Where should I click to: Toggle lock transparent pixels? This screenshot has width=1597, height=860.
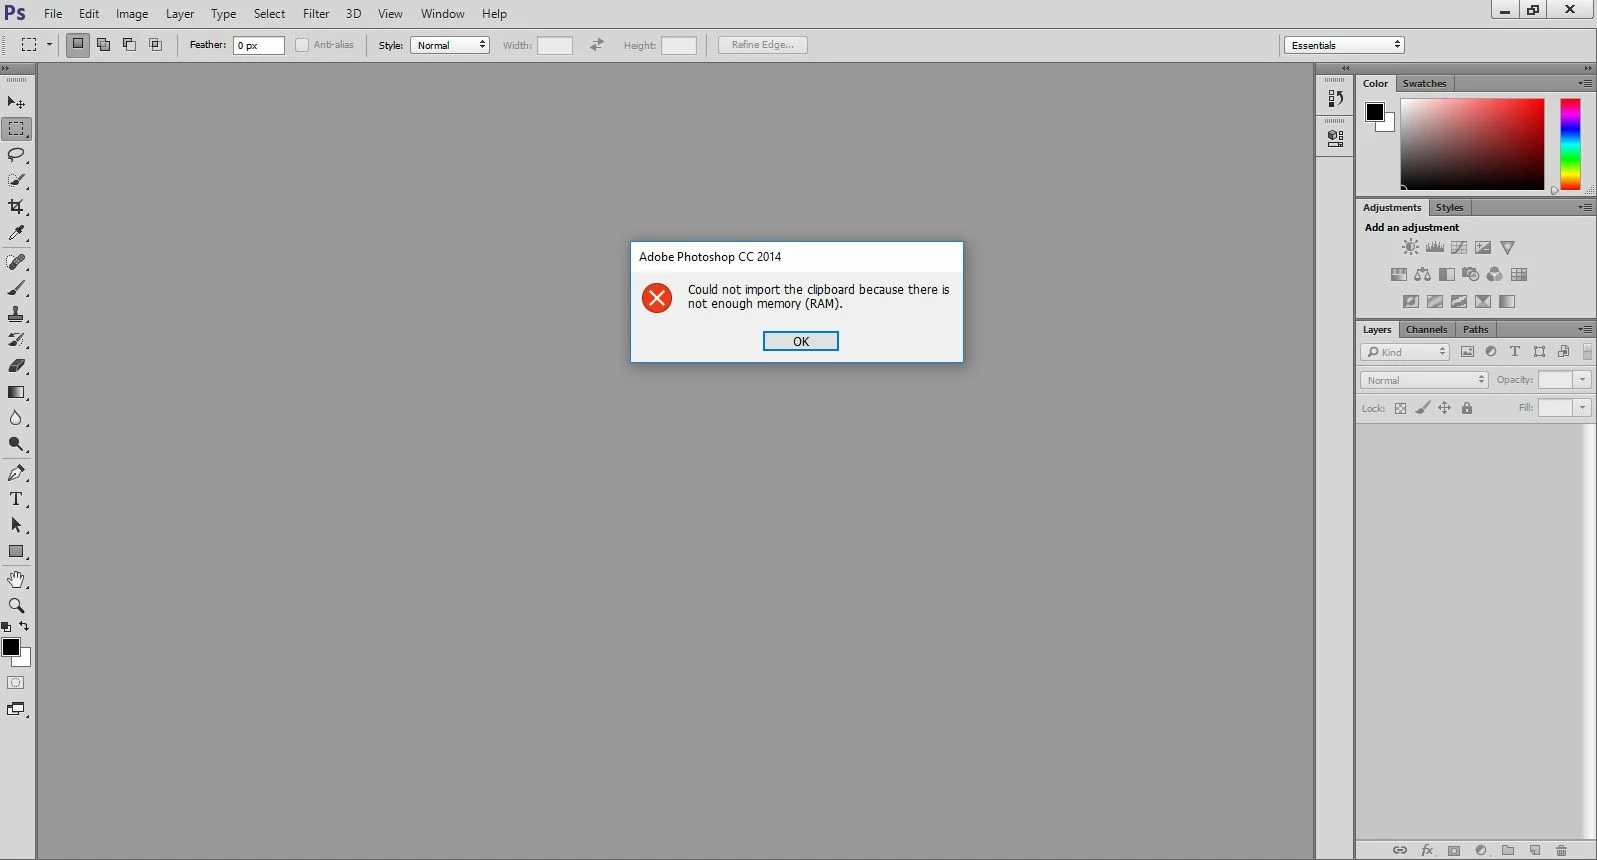click(x=1400, y=408)
